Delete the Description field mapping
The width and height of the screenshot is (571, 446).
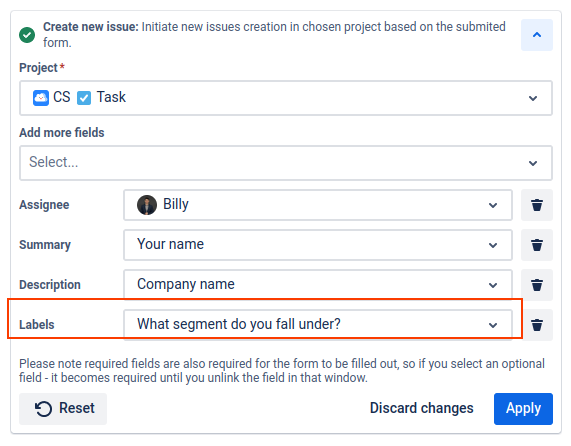536,285
